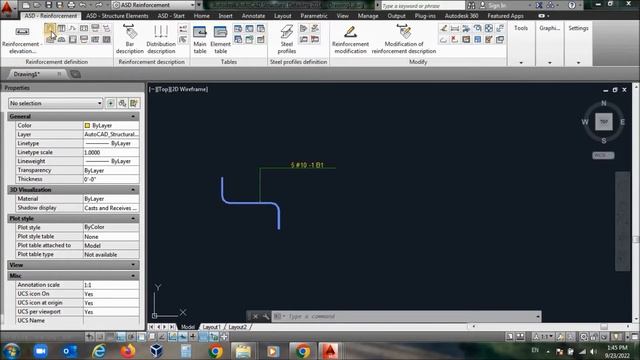
Task: Collapse the General properties section
Action: 133,116
